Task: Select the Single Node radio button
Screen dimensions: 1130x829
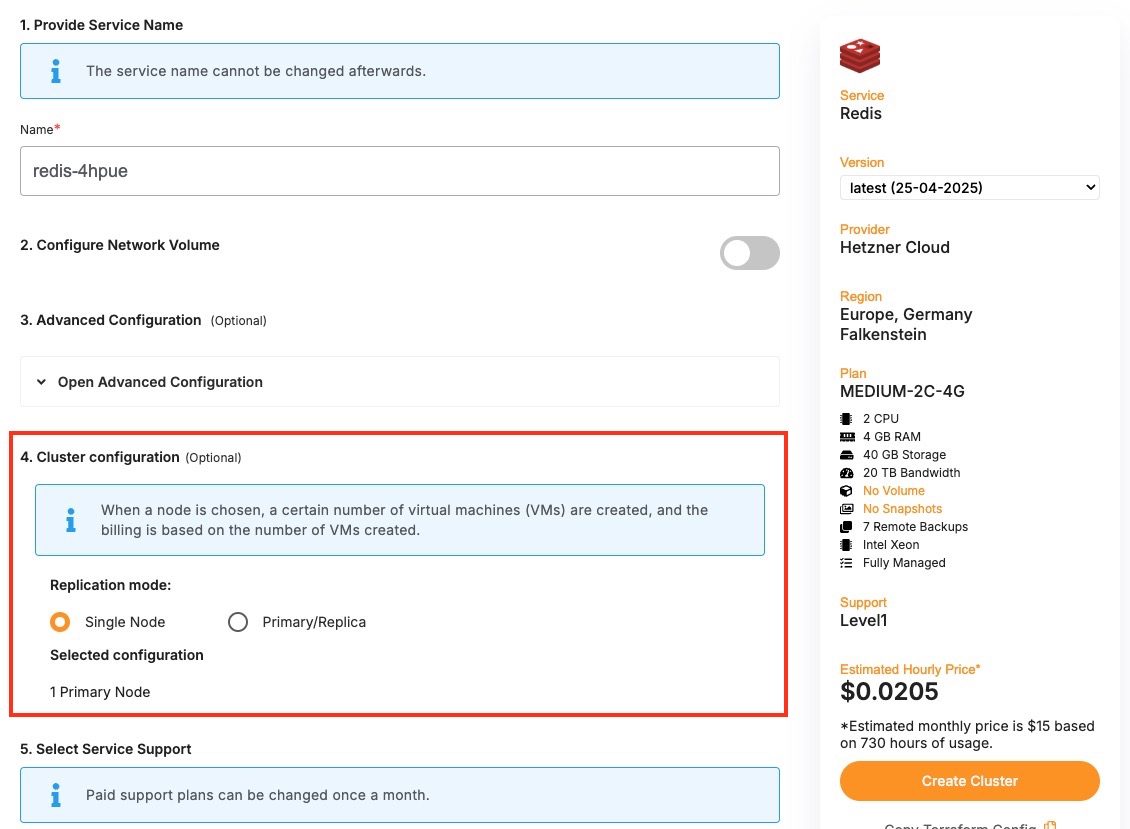Action: (x=60, y=622)
